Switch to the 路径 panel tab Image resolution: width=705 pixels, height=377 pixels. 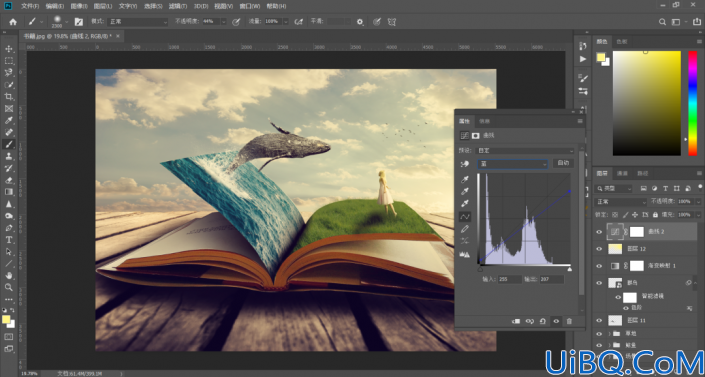tap(643, 173)
